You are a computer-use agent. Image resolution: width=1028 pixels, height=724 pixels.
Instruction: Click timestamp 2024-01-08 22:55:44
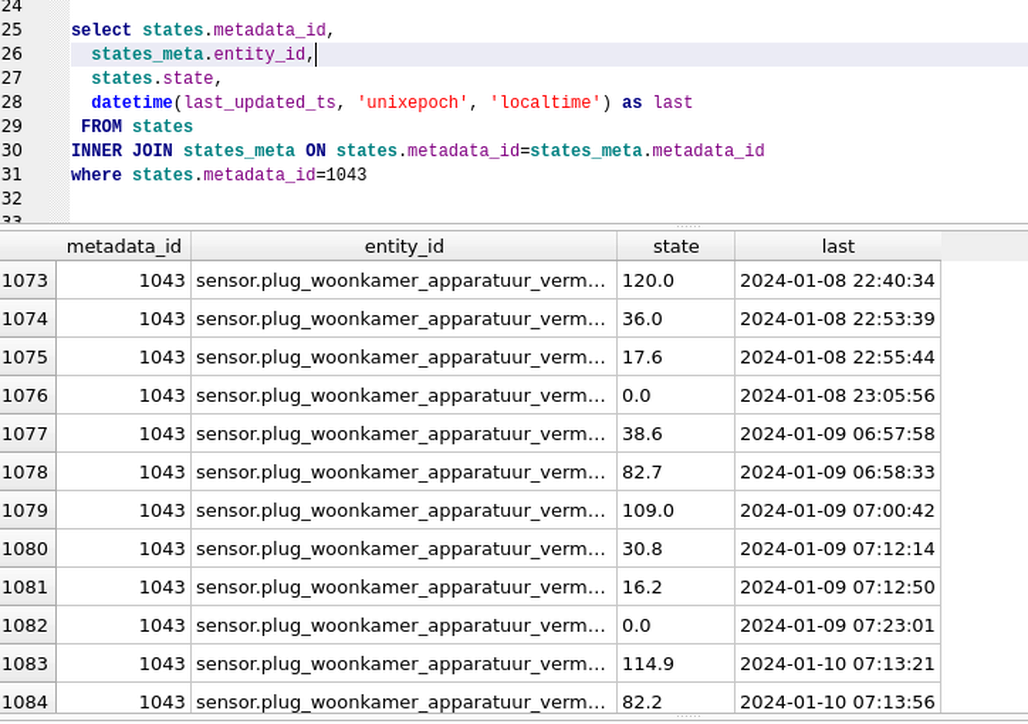[x=837, y=357]
